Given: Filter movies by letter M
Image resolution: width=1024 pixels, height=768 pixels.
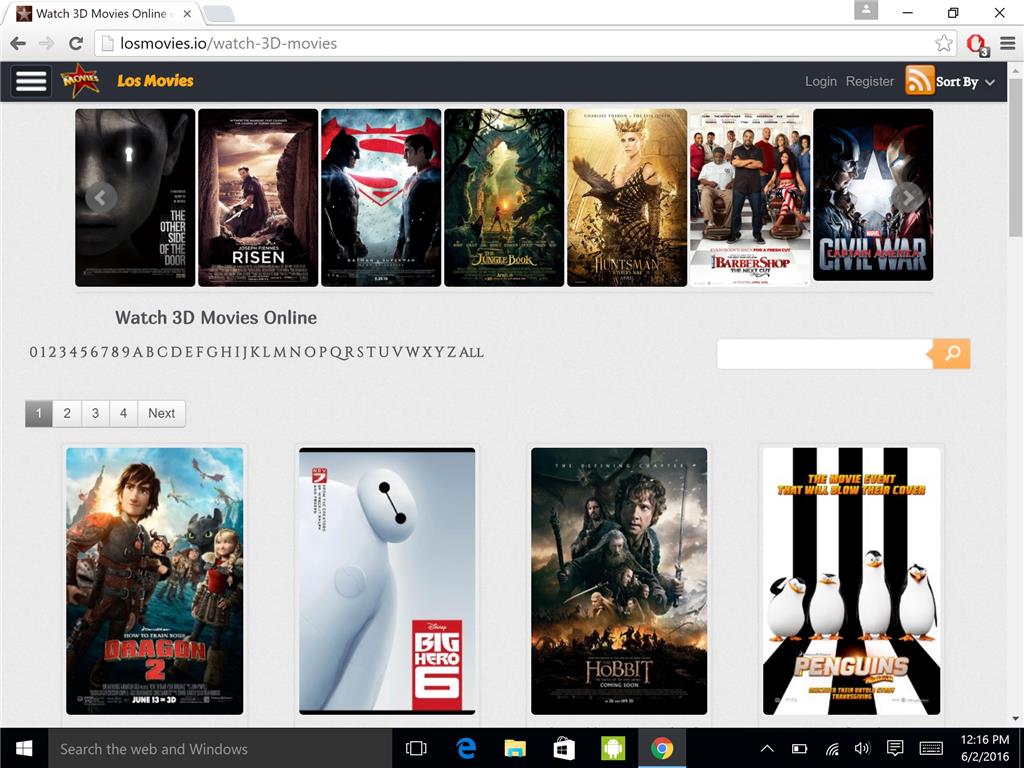Looking at the screenshot, I should pos(280,352).
